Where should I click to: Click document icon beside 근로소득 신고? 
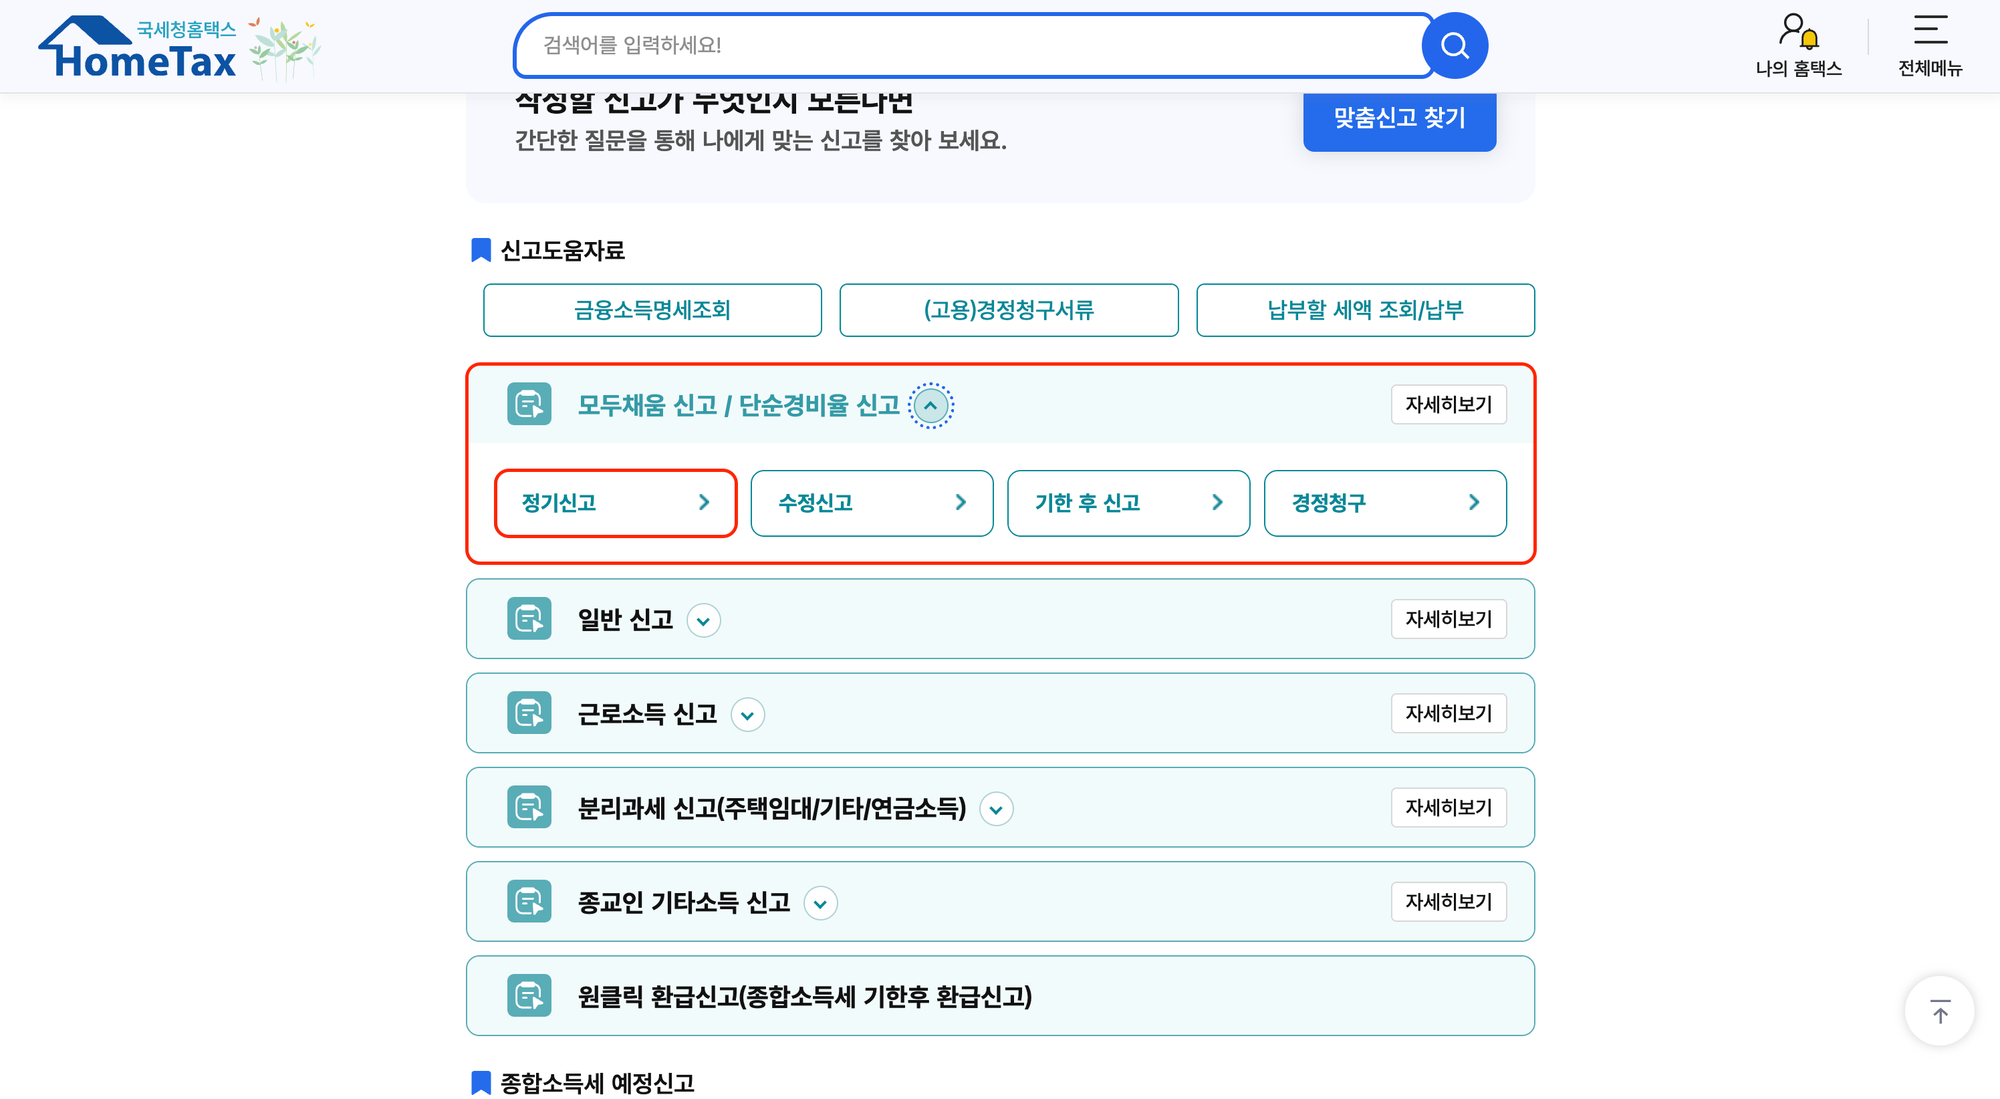coord(529,713)
